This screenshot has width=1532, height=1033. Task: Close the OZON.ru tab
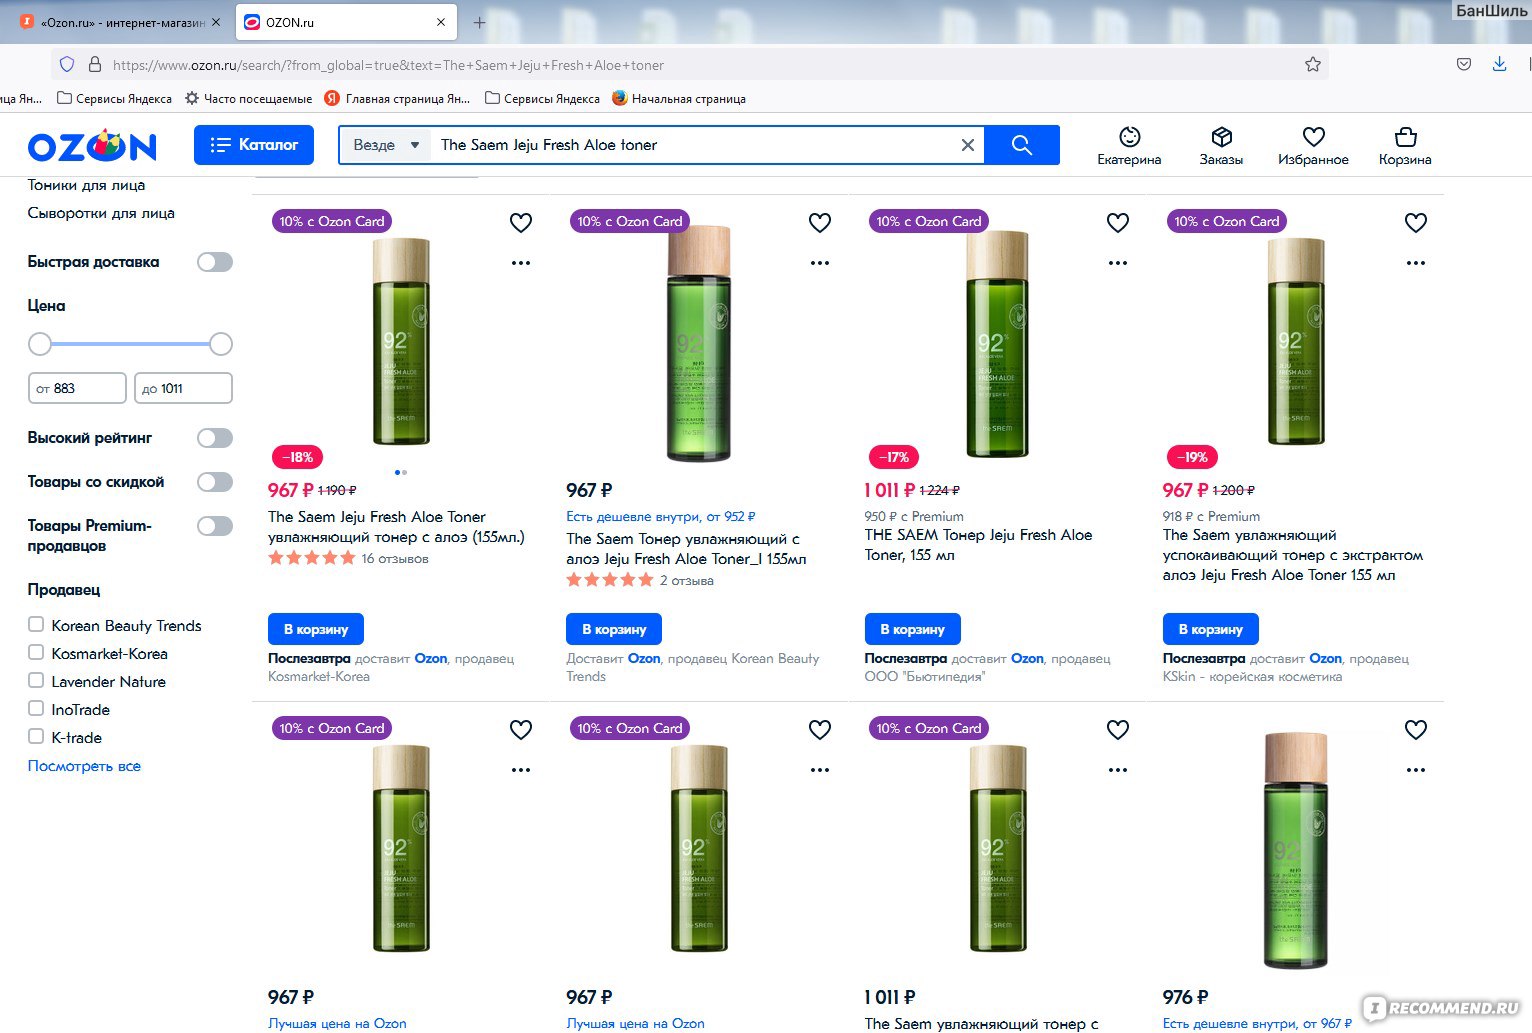pos(441,22)
